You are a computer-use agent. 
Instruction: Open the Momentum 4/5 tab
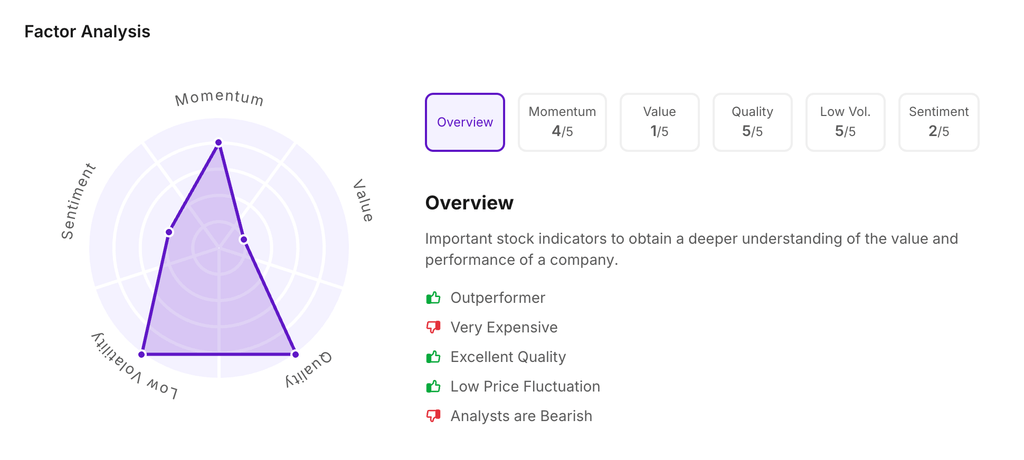tap(562, 122)
